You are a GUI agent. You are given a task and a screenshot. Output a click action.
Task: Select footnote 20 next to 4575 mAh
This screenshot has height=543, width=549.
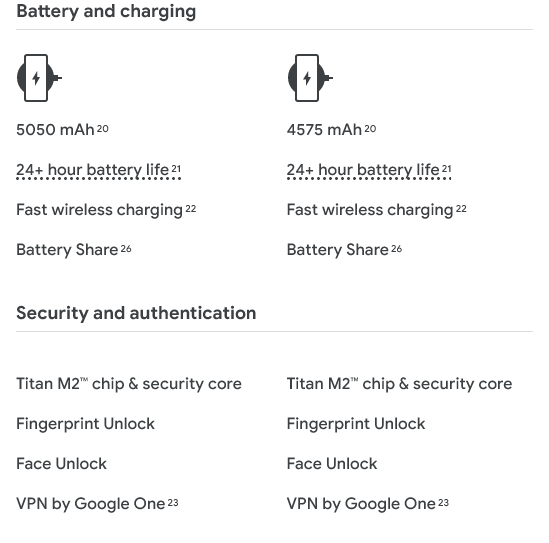point(370,129)
